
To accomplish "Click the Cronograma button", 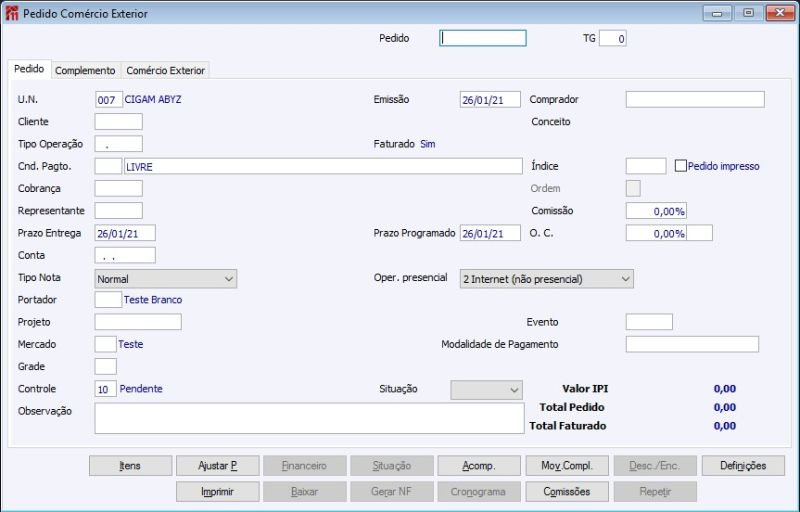I will click(479, 492).
